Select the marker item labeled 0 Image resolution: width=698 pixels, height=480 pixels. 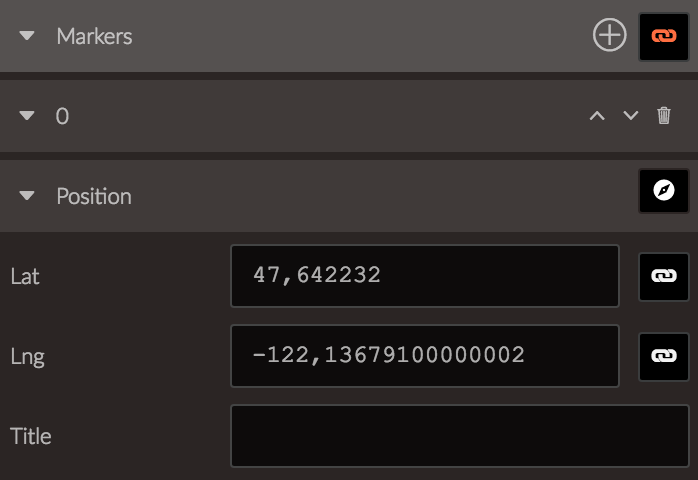tap(62, 116)
